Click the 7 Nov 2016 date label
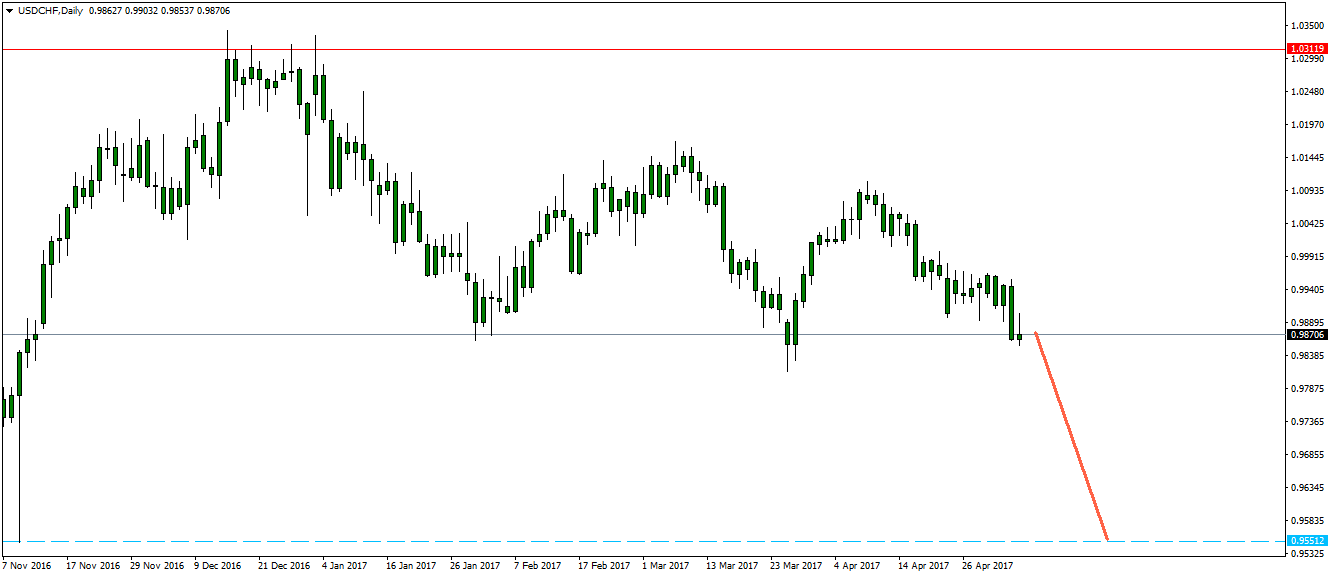This screenshot has height=577, width=1328. [27, 566]
